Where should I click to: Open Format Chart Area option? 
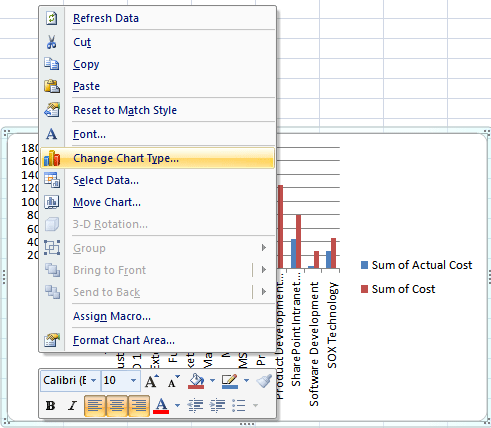[x=157, y=340]
